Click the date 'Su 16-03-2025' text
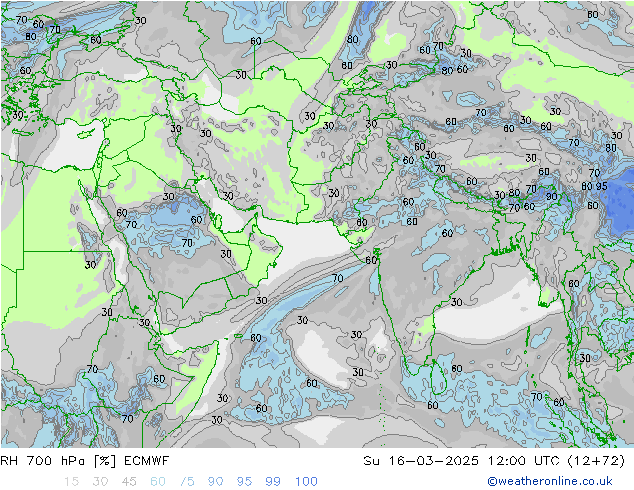The height and width of the screenshot is (490, 634). 421,461
